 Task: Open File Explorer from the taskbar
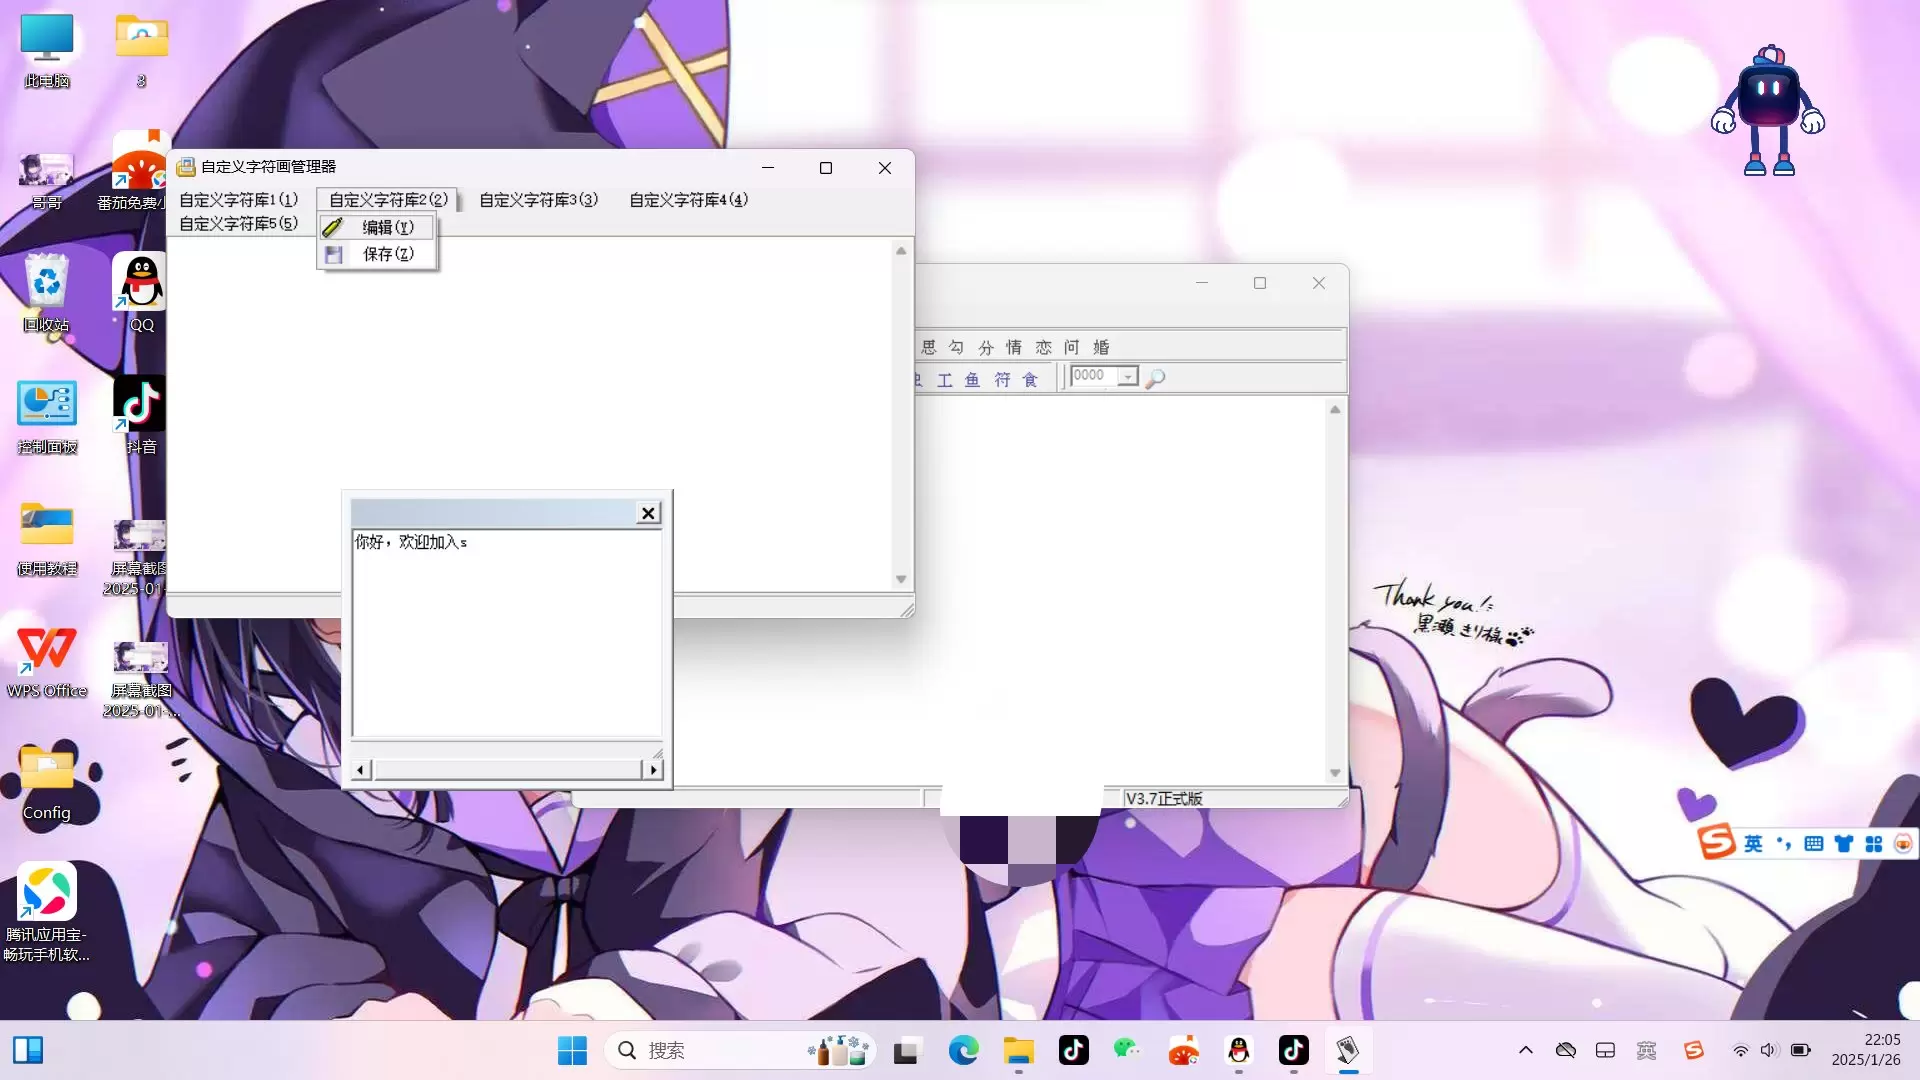click(x=1018, y=1050)
